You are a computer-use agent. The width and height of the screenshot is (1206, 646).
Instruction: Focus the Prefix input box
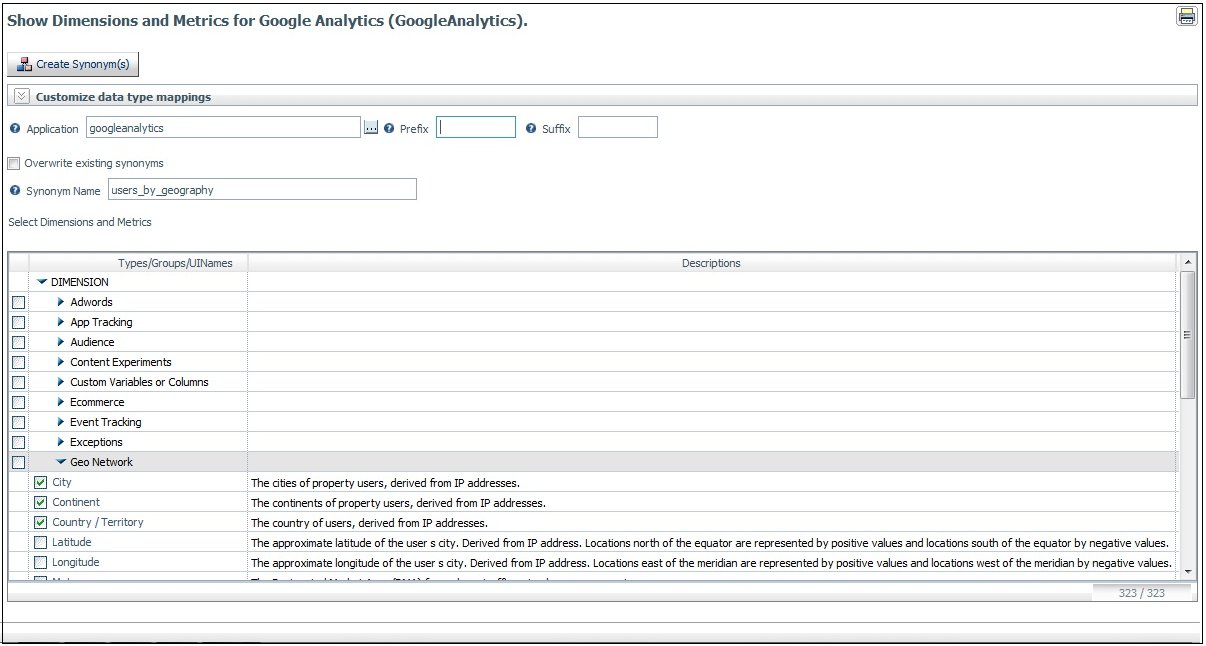coord(476,127)
